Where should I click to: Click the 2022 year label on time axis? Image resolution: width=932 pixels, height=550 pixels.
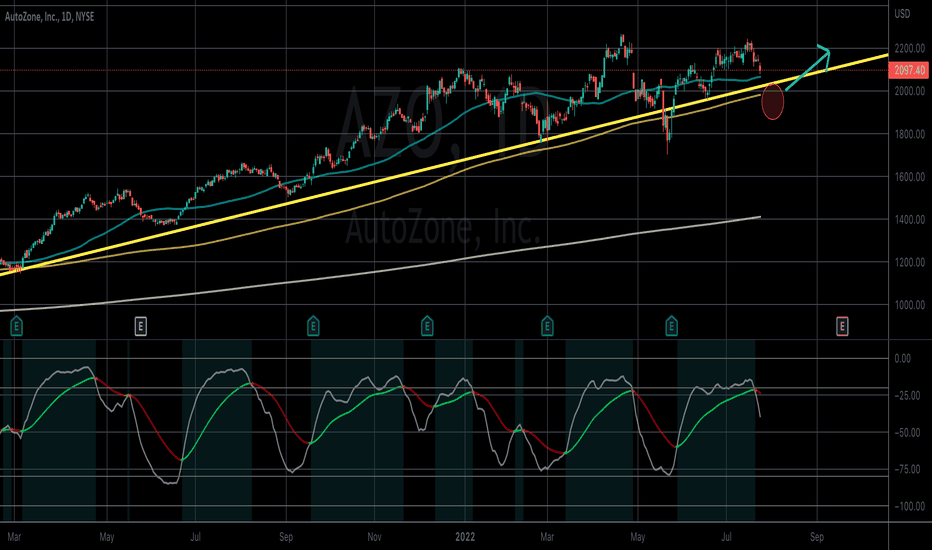point(465,537)
